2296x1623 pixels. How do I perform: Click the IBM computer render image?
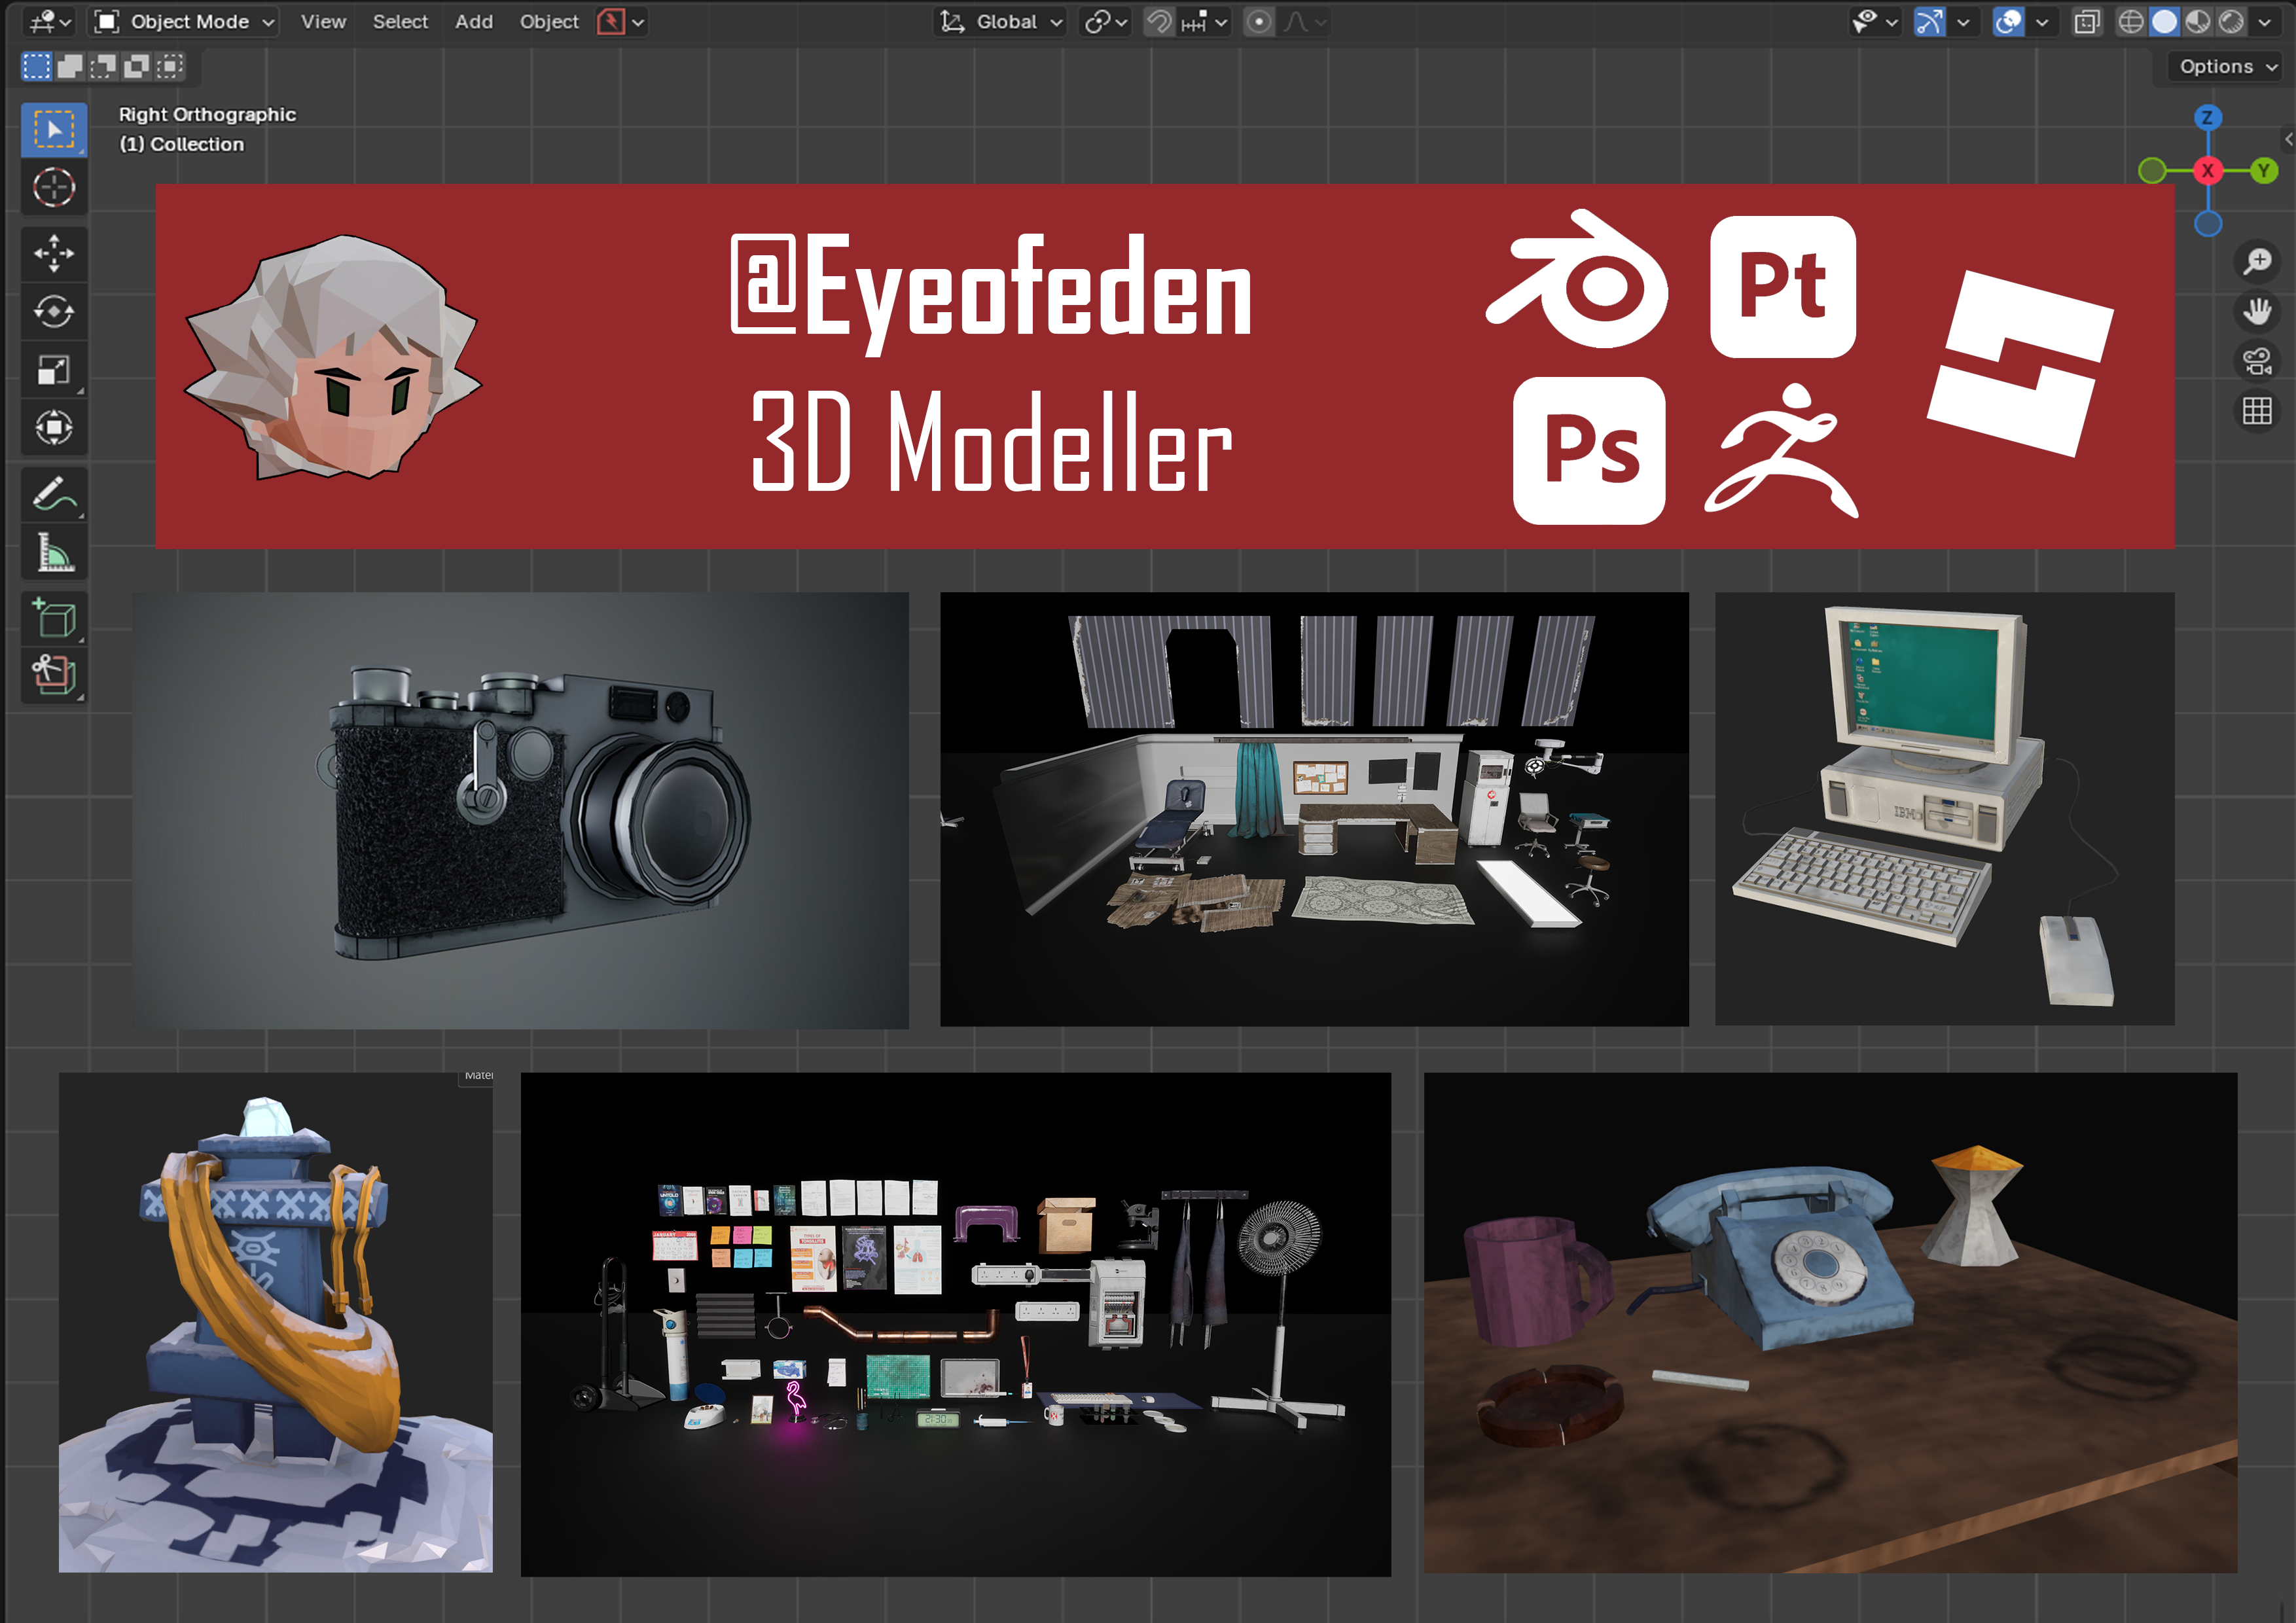[1944, 809]
